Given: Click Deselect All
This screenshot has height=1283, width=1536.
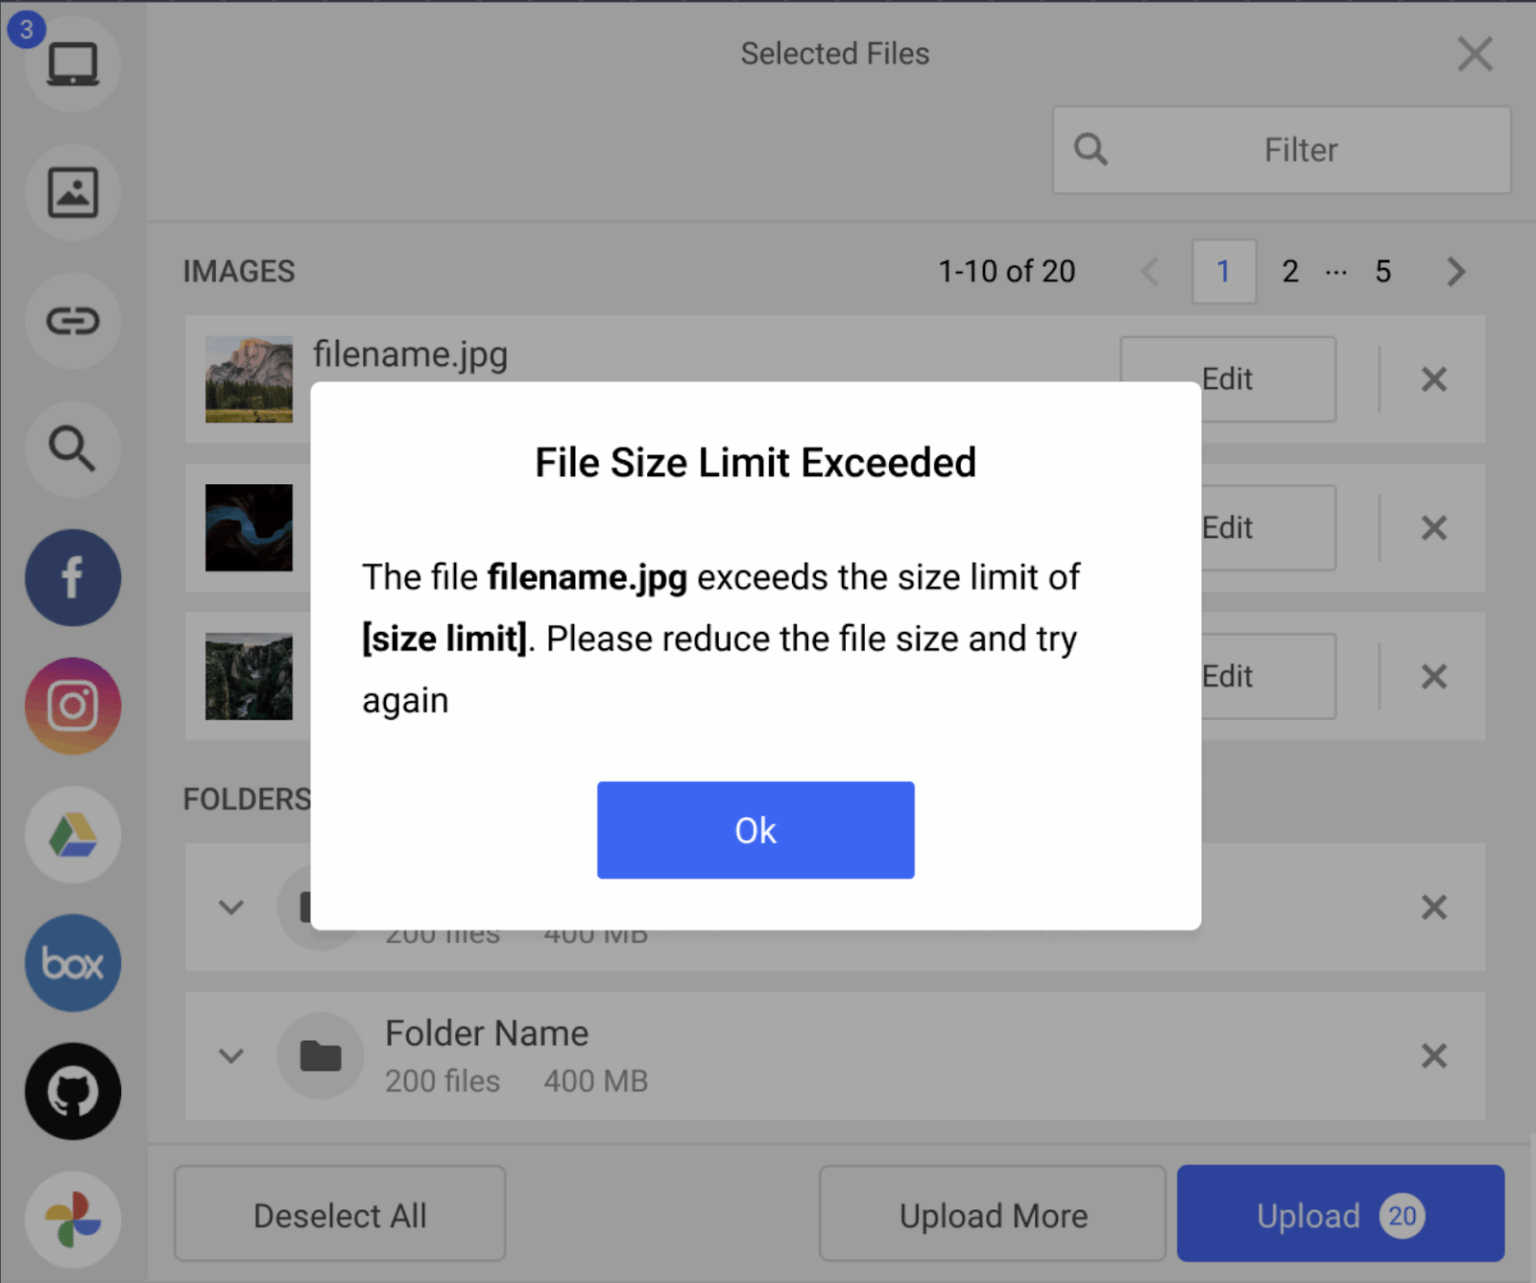Looking at the screenshot, I should [x=339, y=1215].
